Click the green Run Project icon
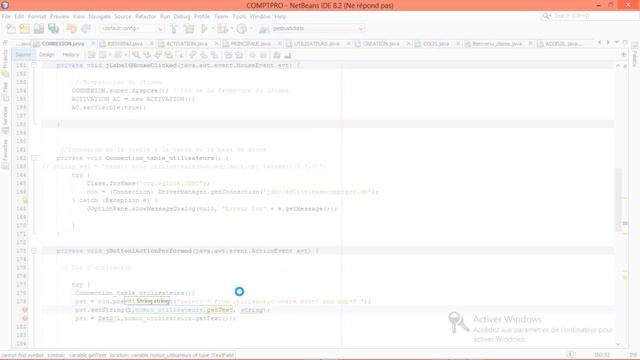The height and width of the screenshot is (360, 640). pos(204,29)
